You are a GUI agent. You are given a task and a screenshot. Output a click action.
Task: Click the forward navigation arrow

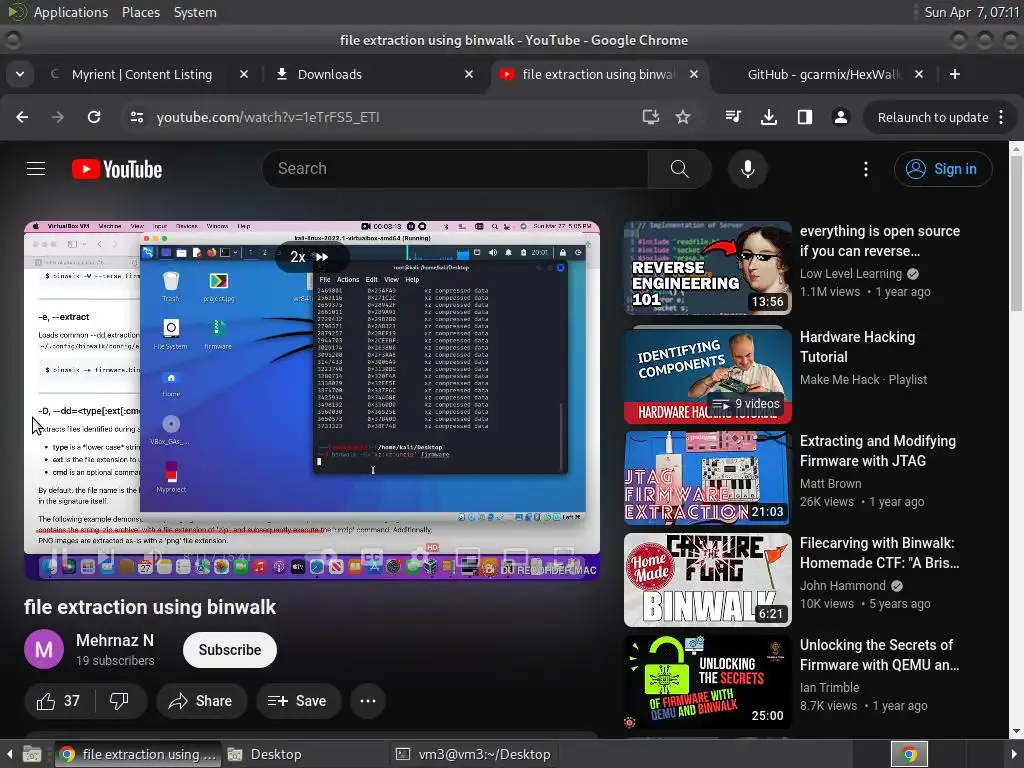pos(58,117)
